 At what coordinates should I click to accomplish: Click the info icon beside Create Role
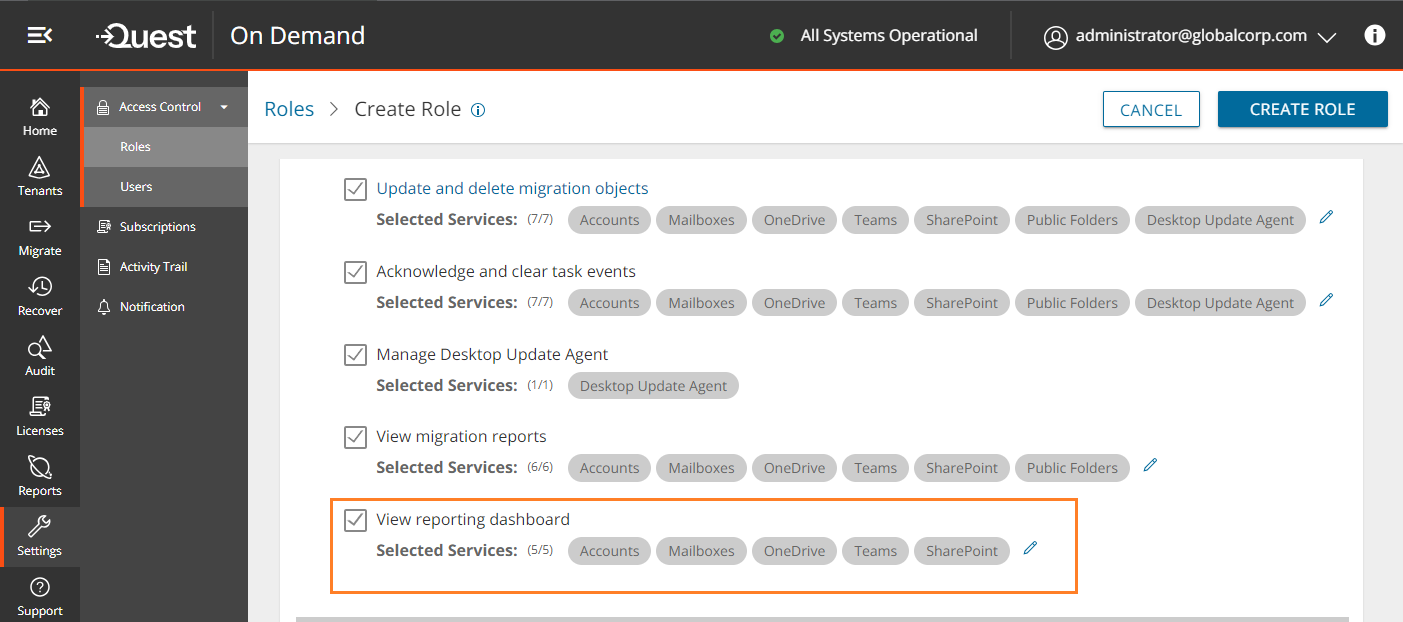pyautogui.click(x=478, y=110)
